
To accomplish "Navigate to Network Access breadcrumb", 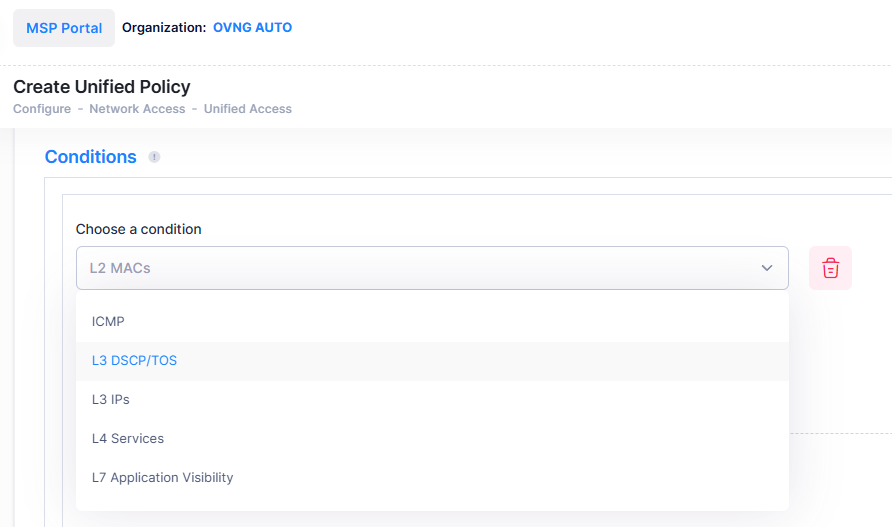I will pyautogui.click(x=137, y=109).
